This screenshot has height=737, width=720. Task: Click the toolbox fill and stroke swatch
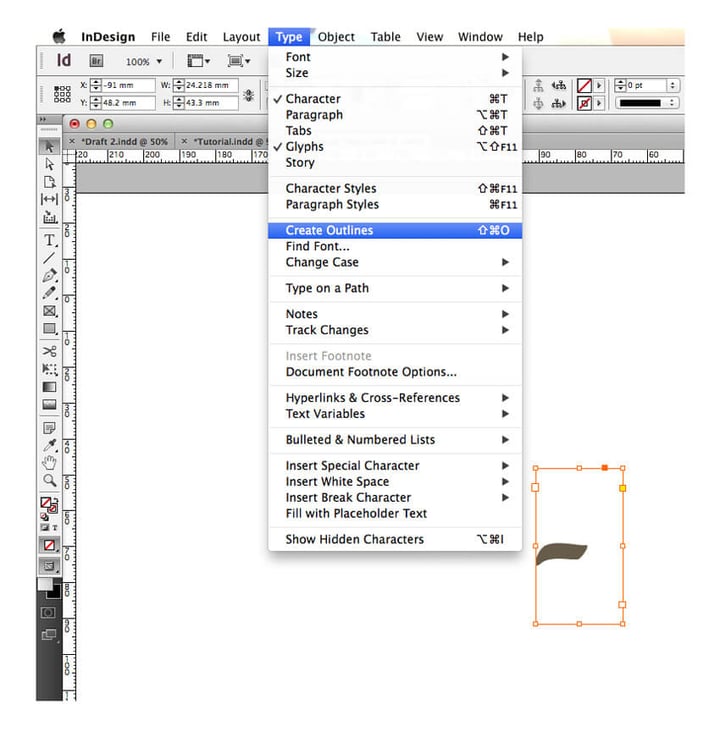click(48, 505)
